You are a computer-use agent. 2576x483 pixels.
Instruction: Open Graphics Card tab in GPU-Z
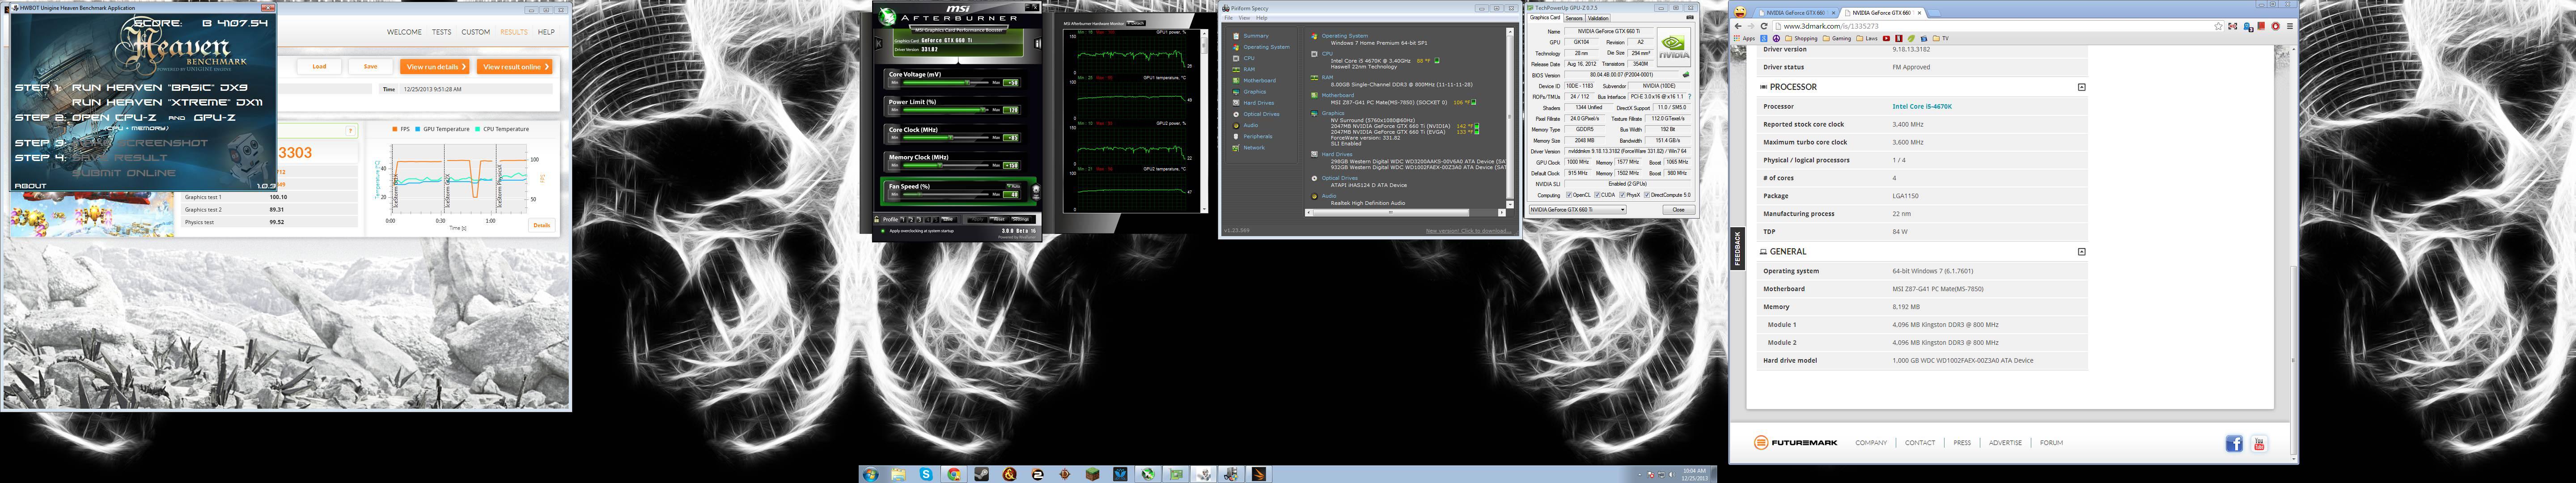[x=1545, y=17]
